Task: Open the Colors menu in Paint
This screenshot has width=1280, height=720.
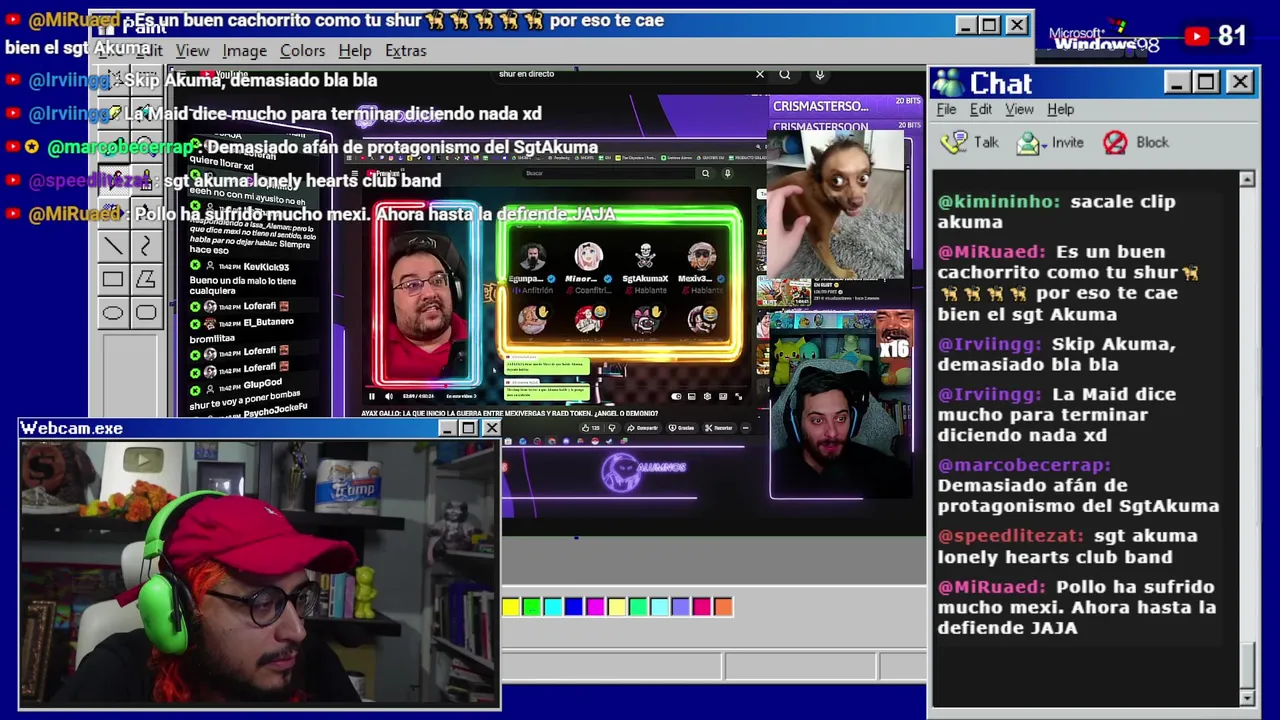Action: (x=302, y=51)
